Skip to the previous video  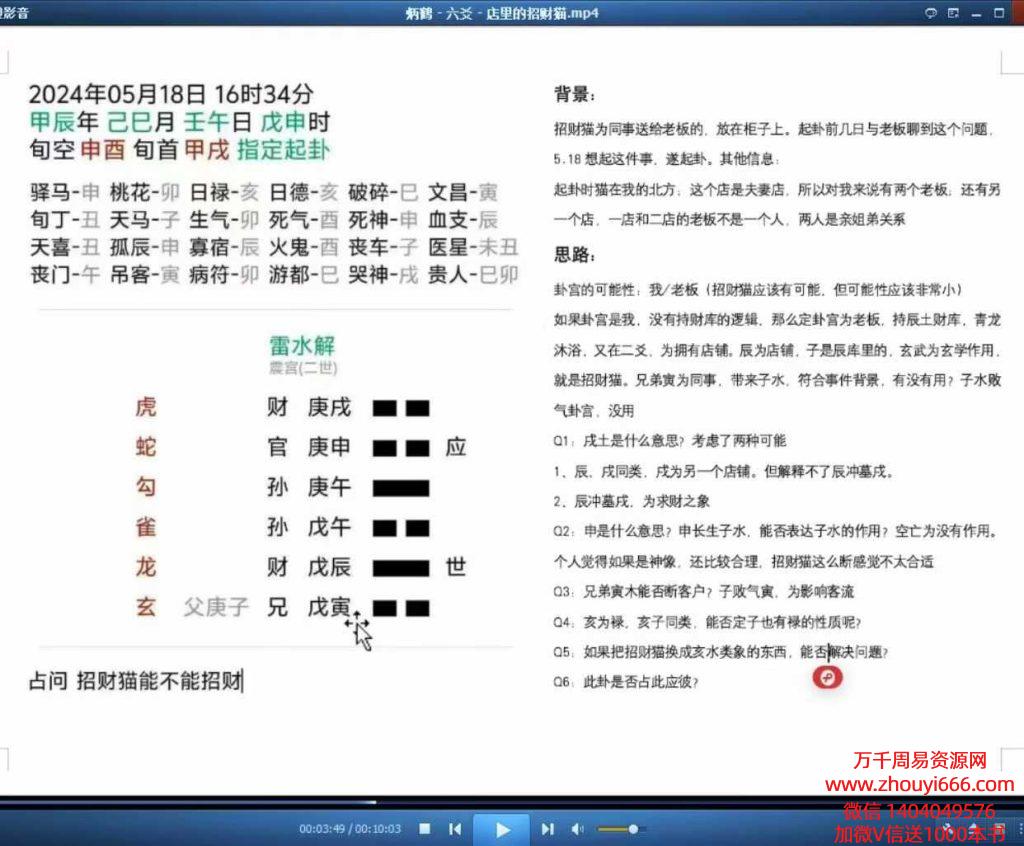tap(455, 829)
